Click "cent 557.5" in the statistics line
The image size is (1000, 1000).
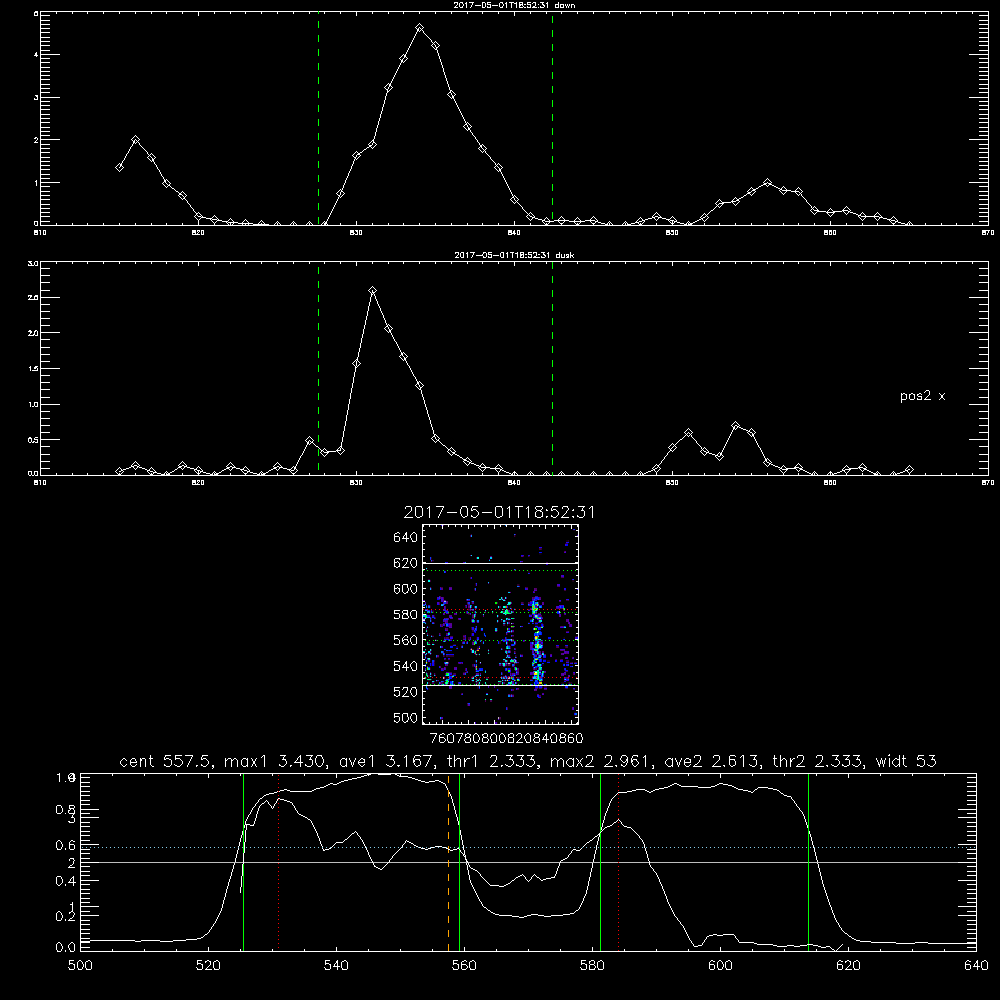(x=166, y=761)
